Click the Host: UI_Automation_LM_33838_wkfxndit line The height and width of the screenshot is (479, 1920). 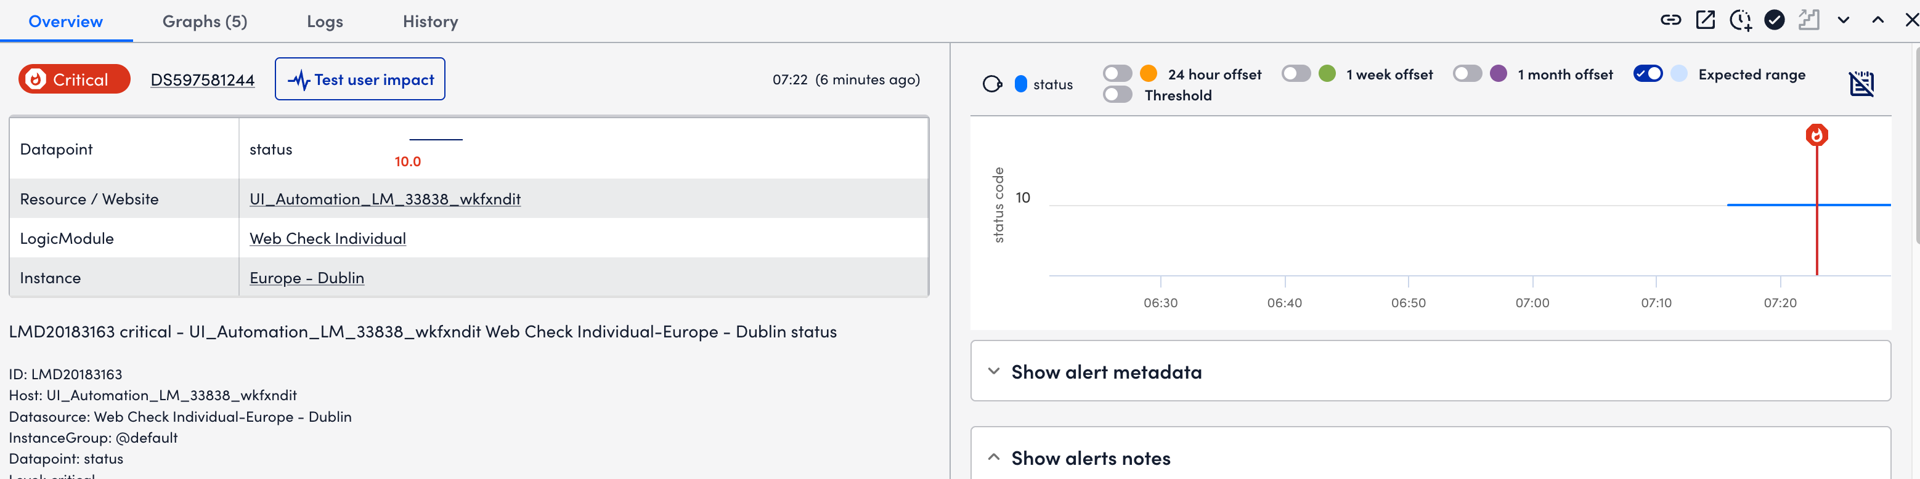click(x=153, y=395)
